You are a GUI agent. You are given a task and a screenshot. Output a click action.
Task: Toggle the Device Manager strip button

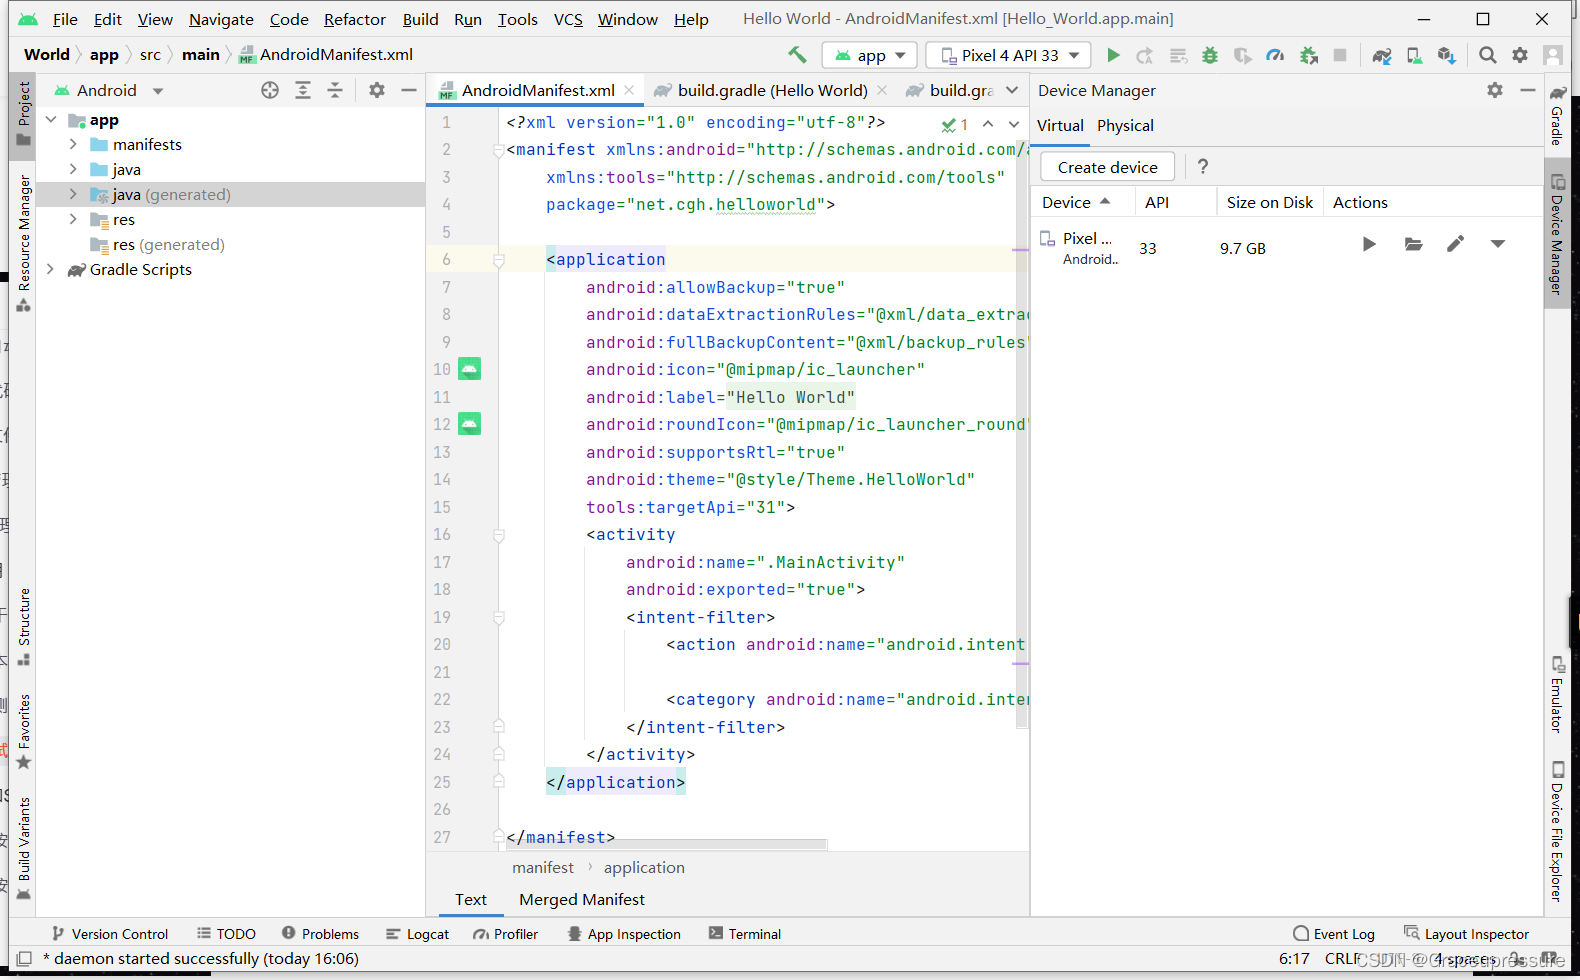1557,235
